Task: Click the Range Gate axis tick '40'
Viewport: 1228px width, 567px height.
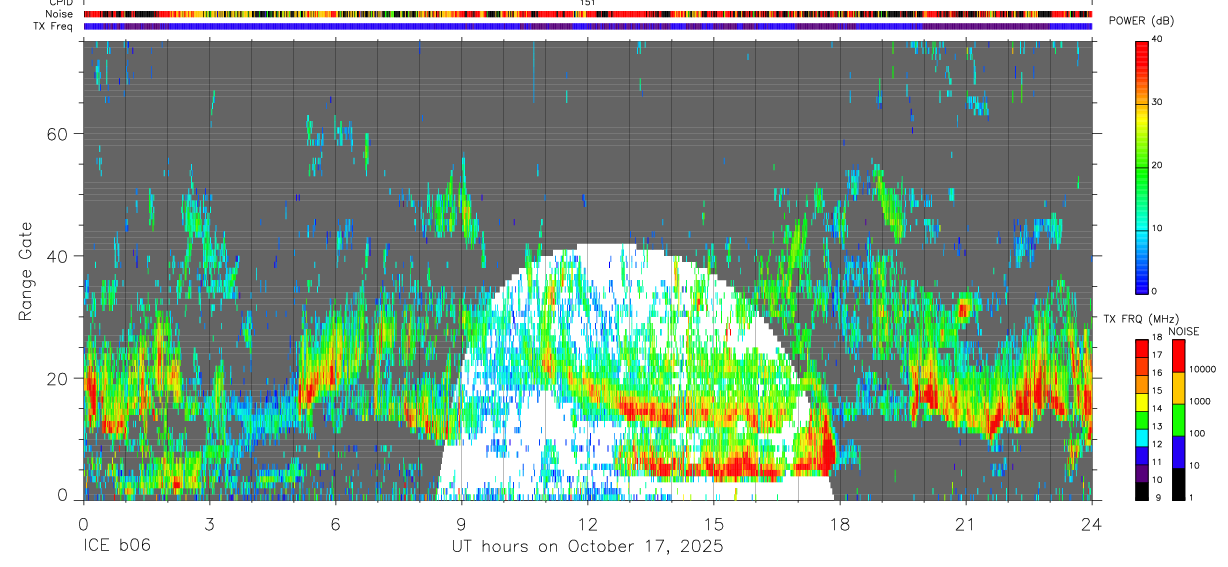Action: pos(57,255)
